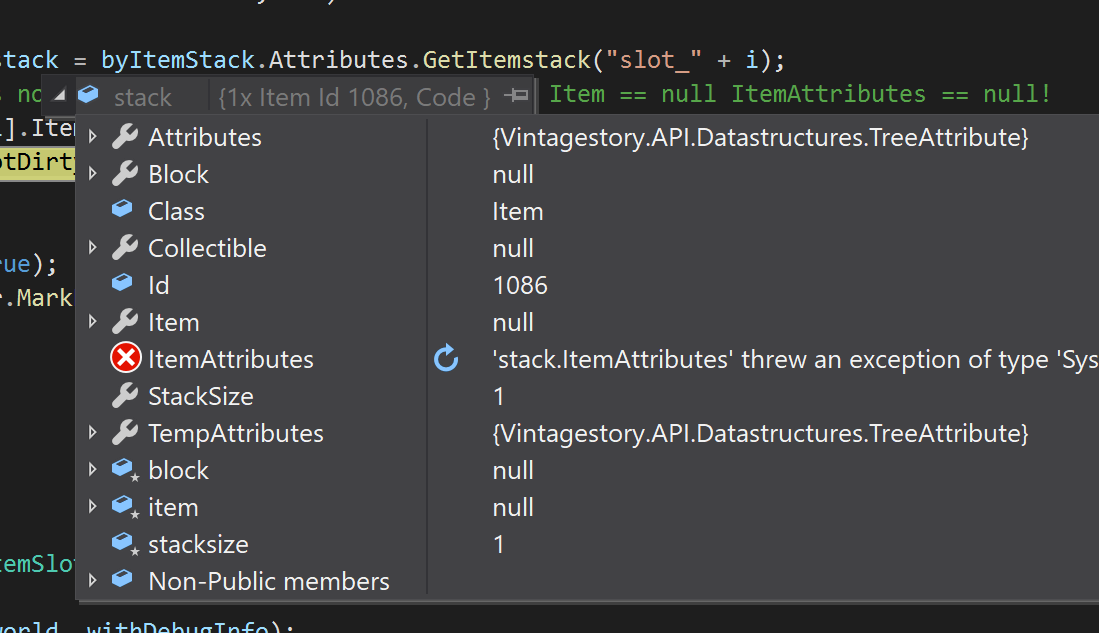Click the TreeAttribute value of Attributes
The width and height of the screenshot is (1099, 633).
point(760,137)
